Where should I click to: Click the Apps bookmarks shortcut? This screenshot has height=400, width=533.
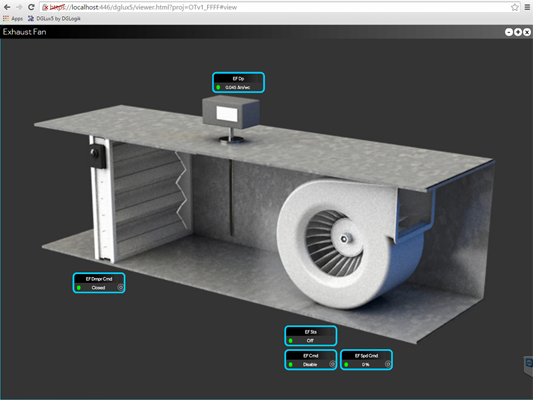point(13,19)
